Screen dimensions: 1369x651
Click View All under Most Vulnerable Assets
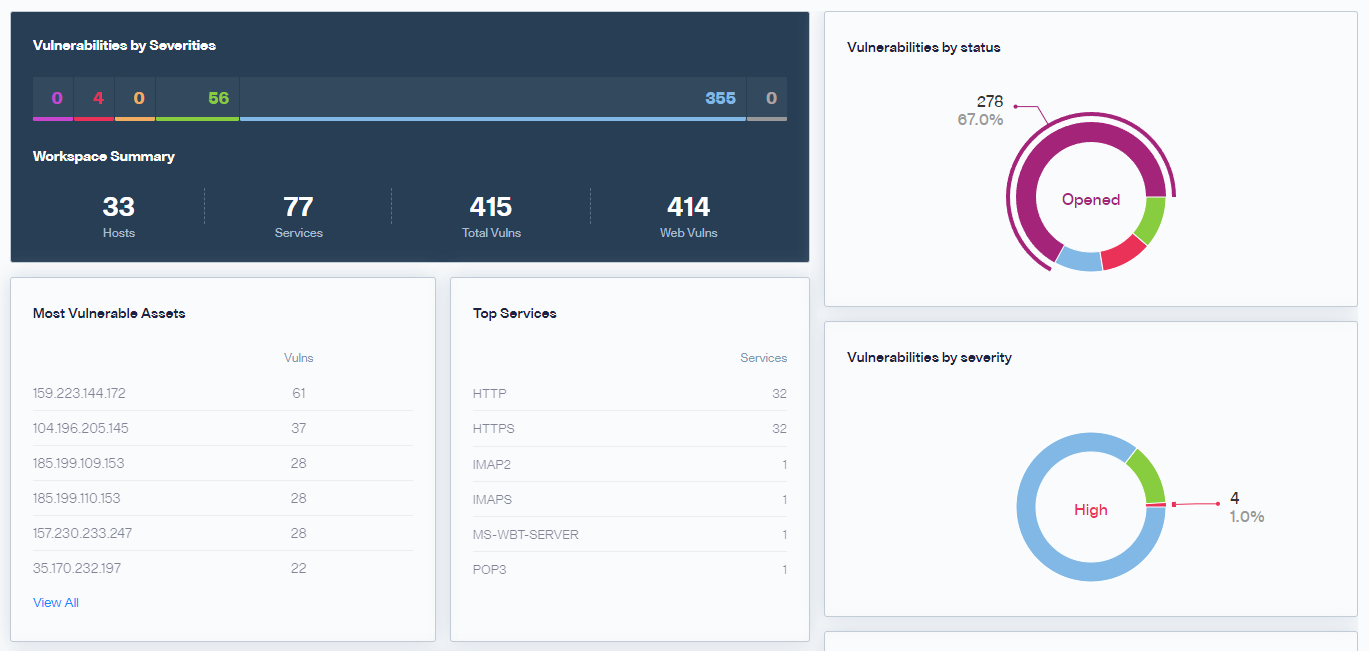click(56, 602)
